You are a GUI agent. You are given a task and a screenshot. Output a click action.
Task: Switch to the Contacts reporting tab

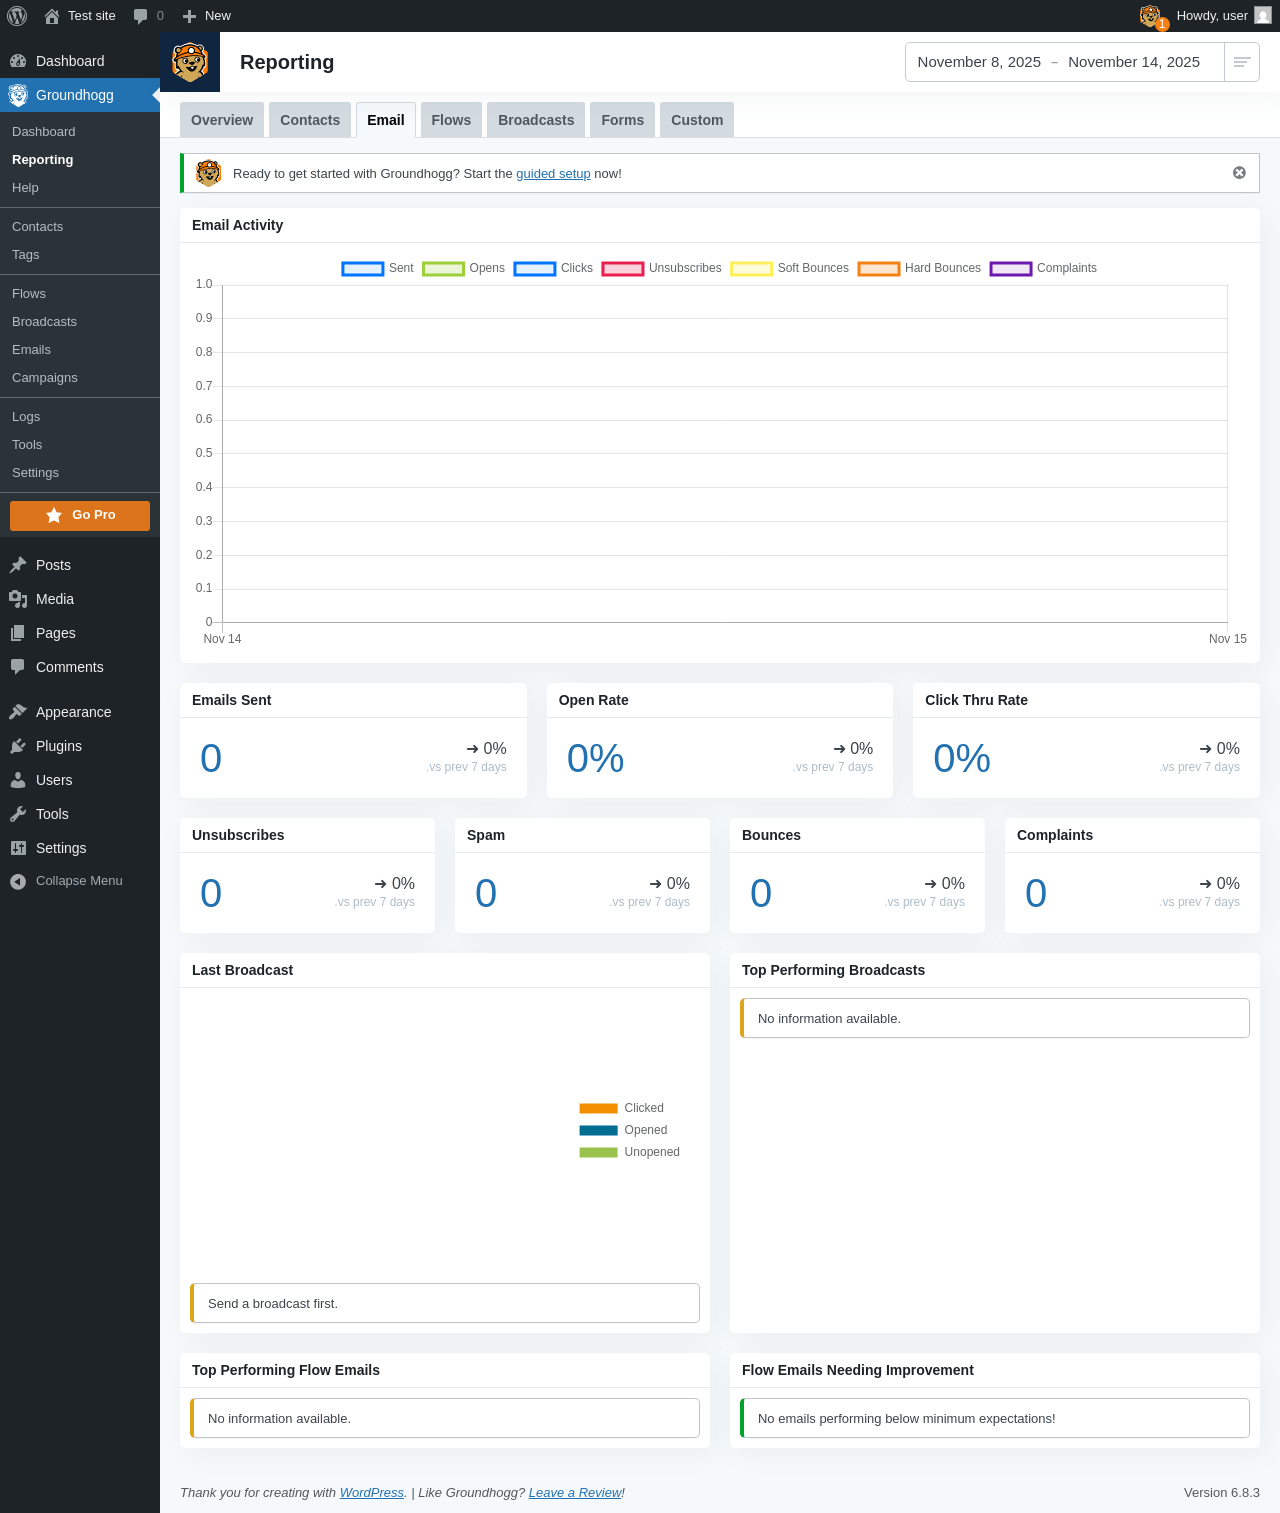[x=310, y=120]
